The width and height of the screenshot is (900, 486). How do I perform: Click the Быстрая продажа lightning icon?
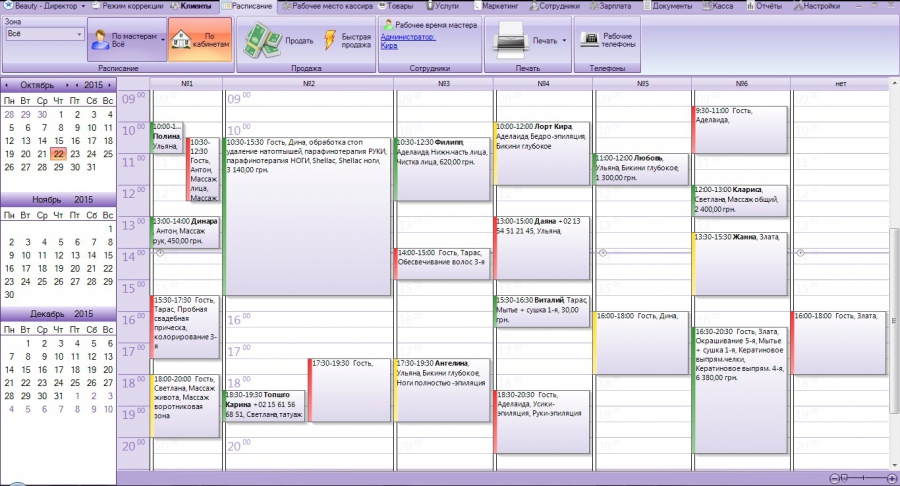[329, 40]
